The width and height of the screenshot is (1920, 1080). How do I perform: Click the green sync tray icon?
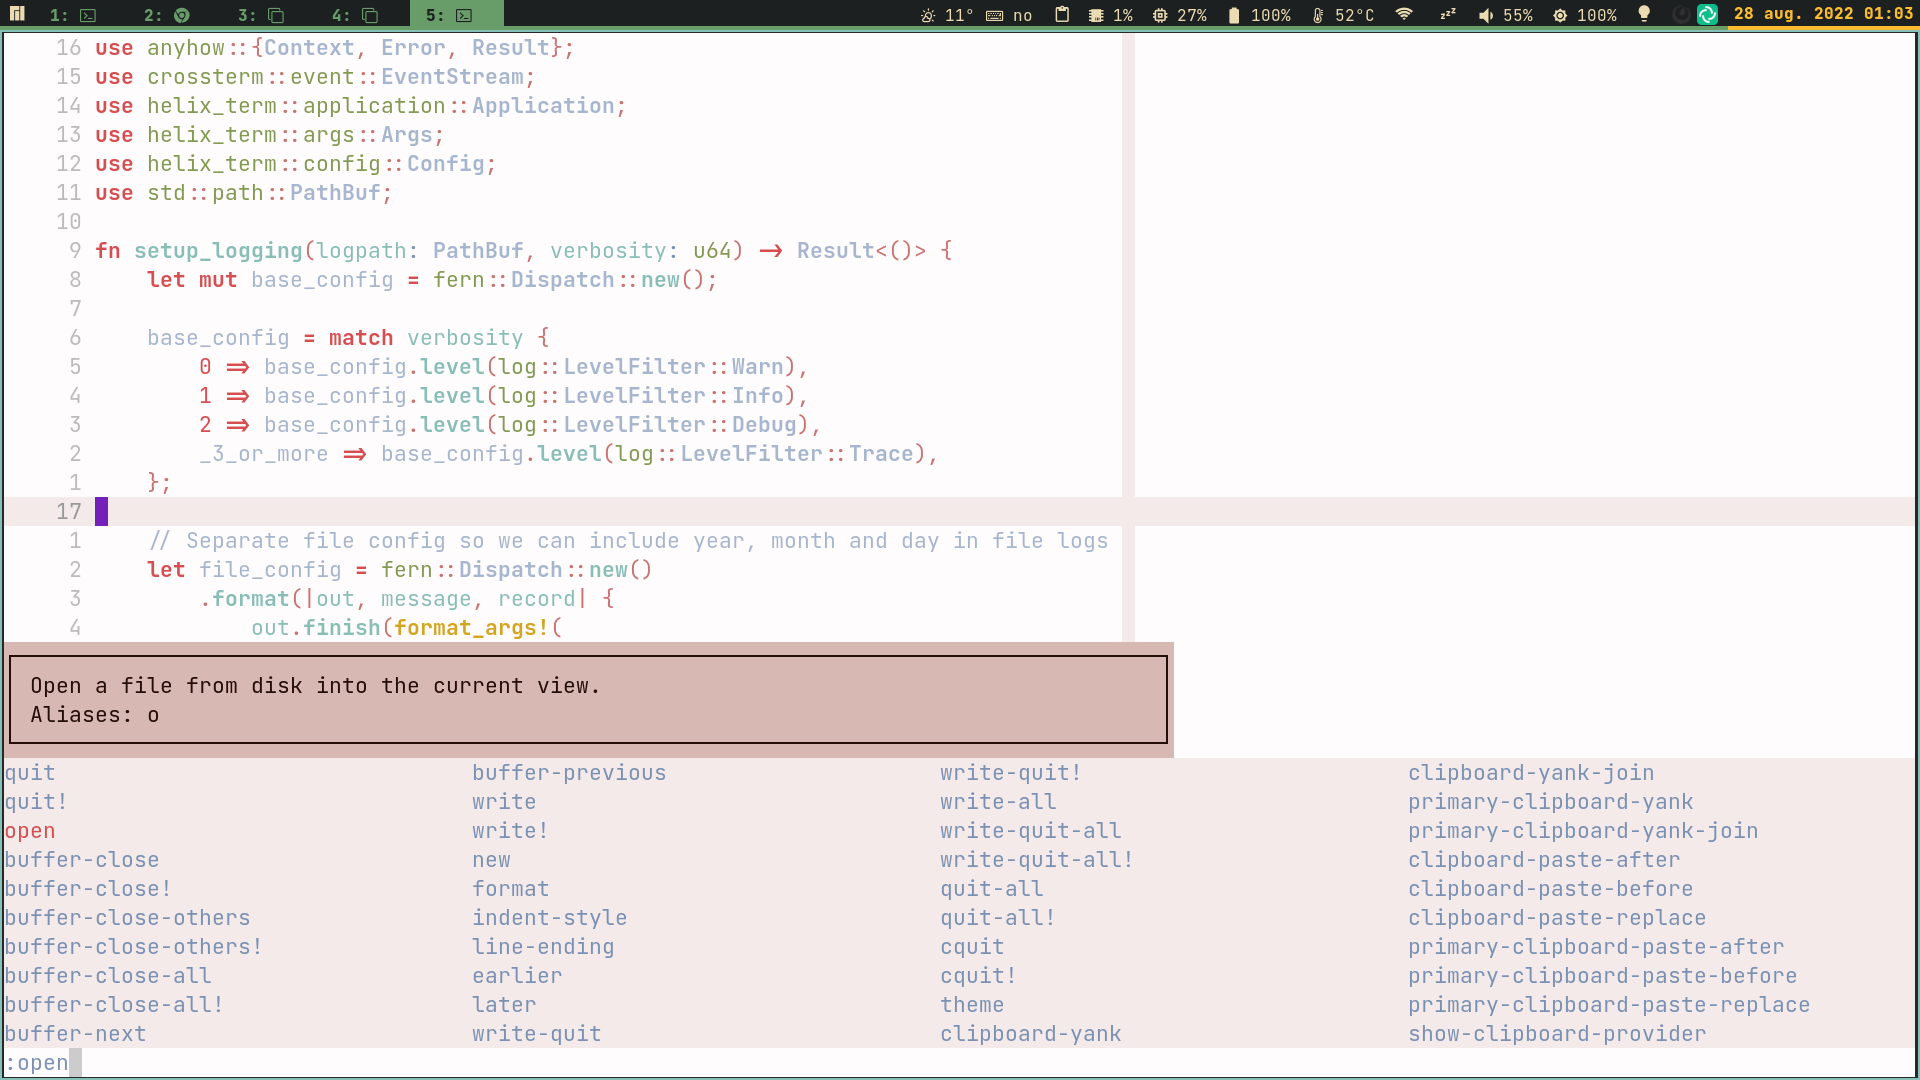click(1707, 14)
